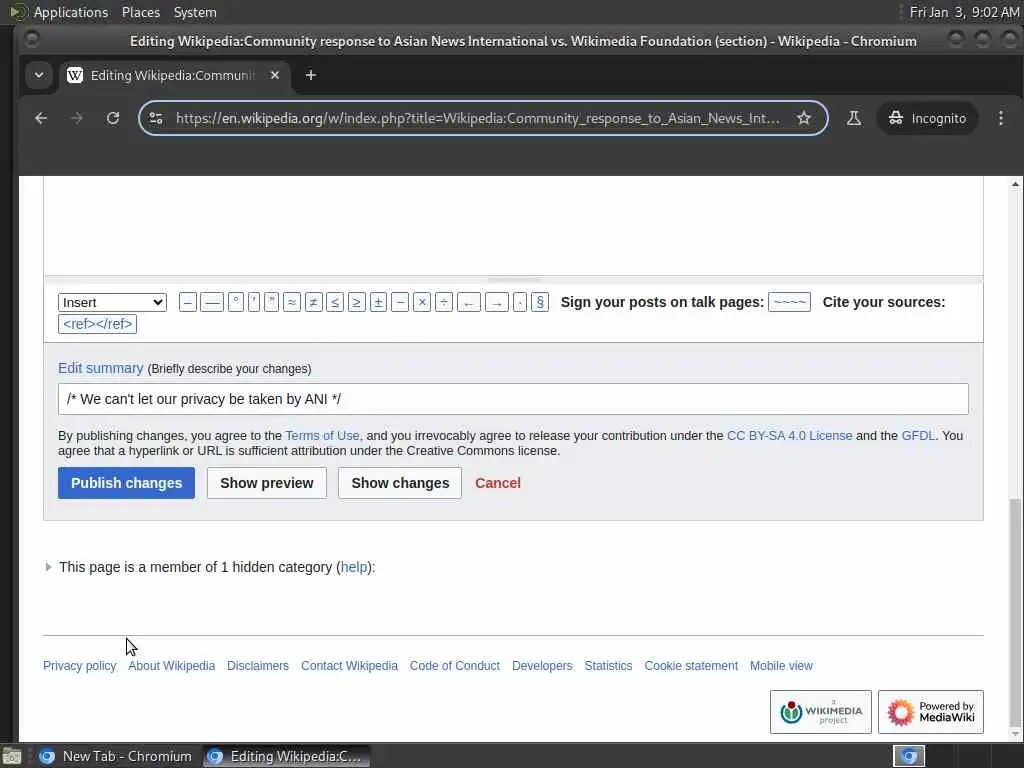This screenshot has height=768, width=1024.
Task: Click into the Edit summary field
Action: click(513, 399)
